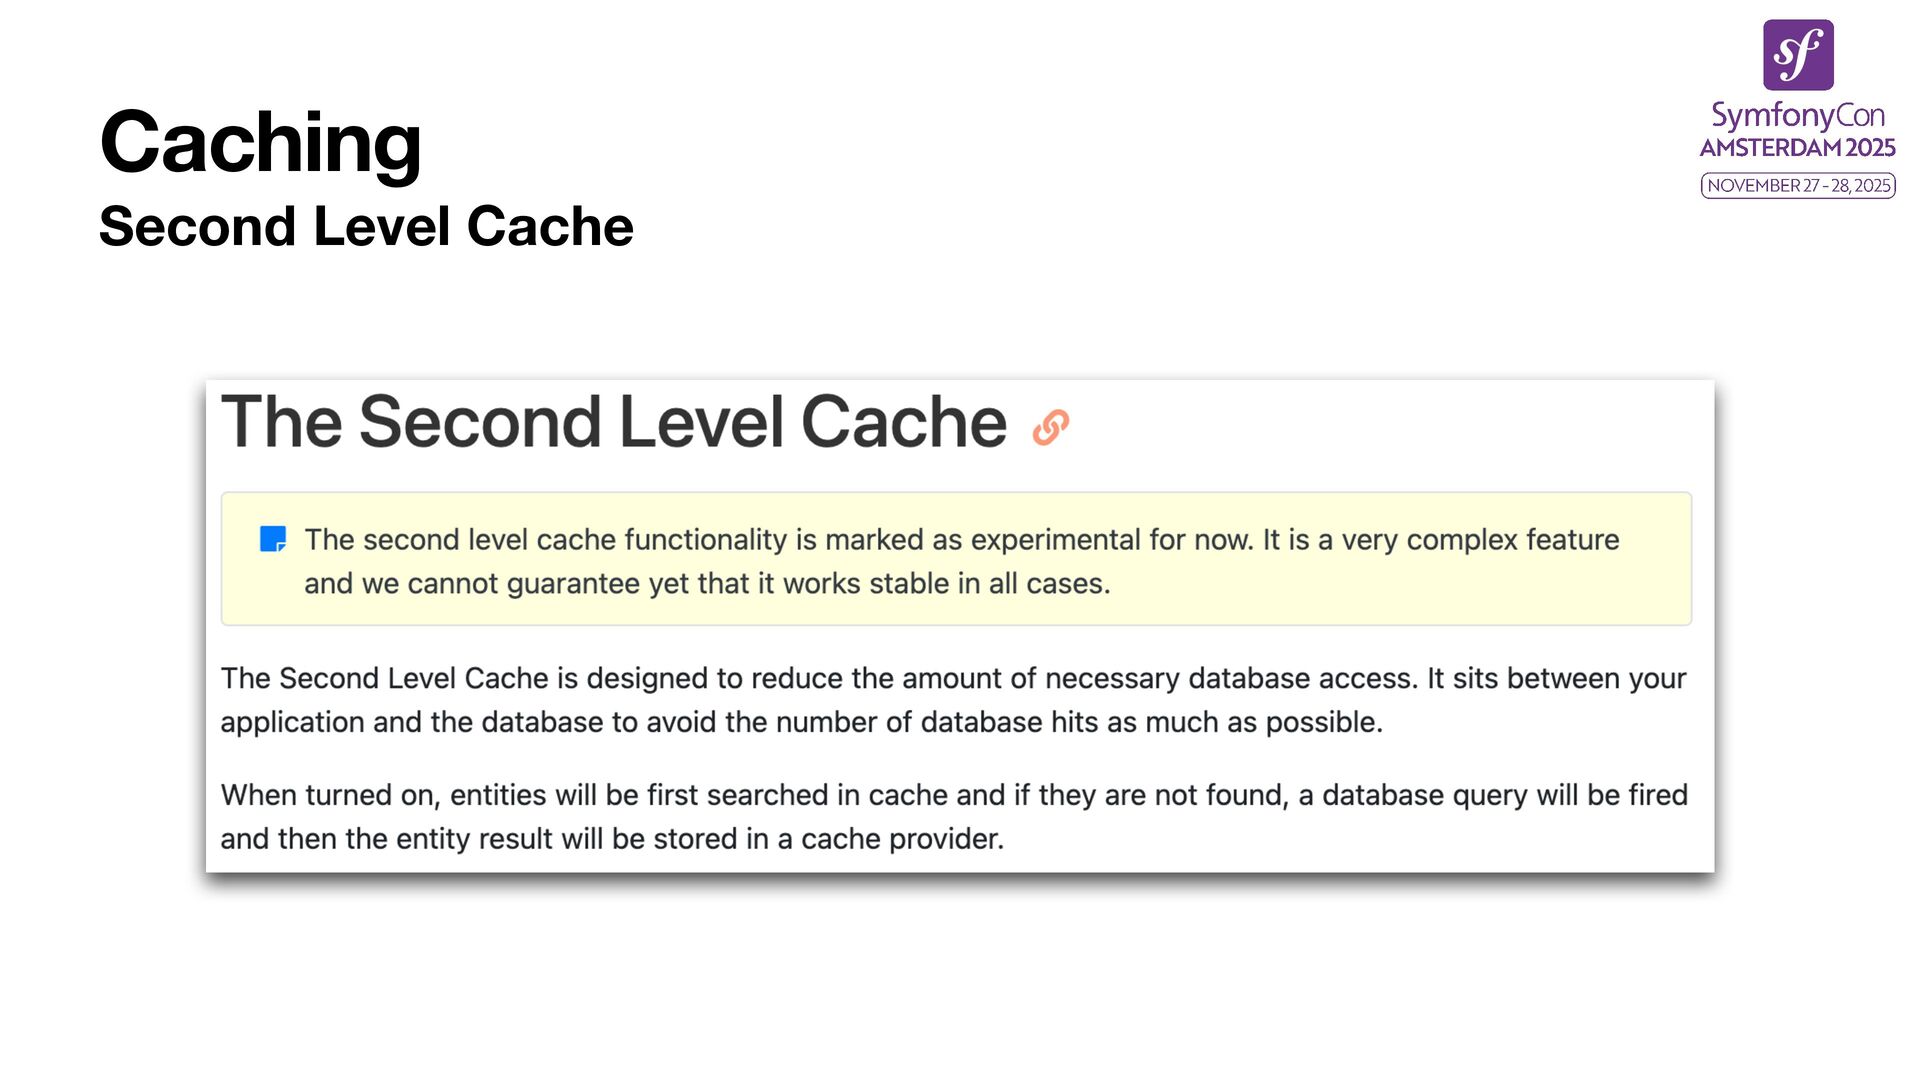Click 'database query will be fired' phrase
Image resolution: width=1920 pixels, height=1080 pixels.
(x=1505, y=795)
